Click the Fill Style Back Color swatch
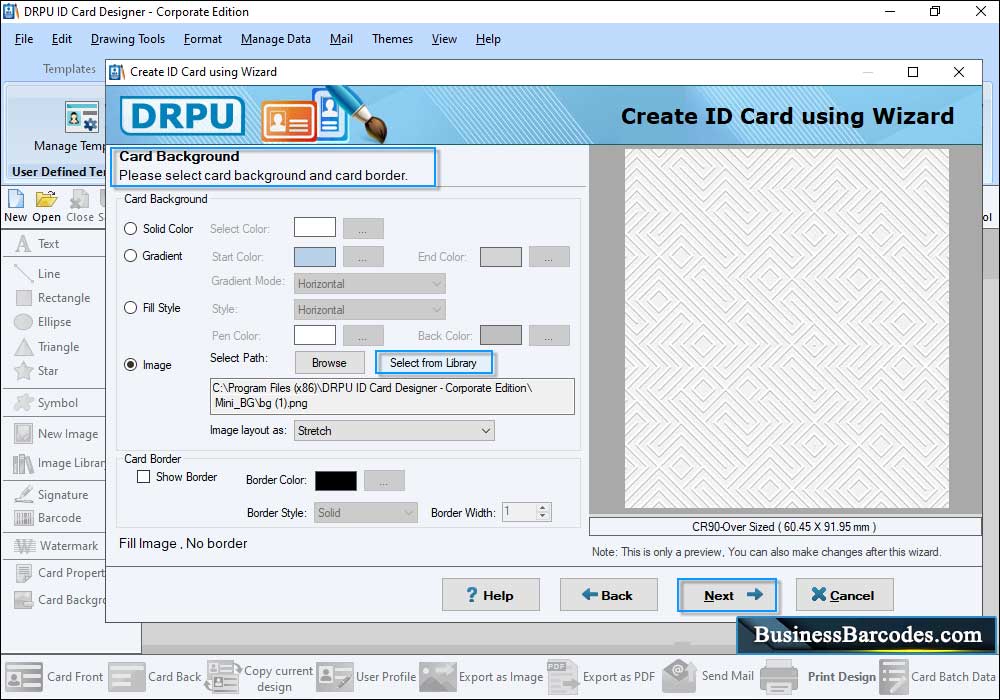 tap(501, 335)
